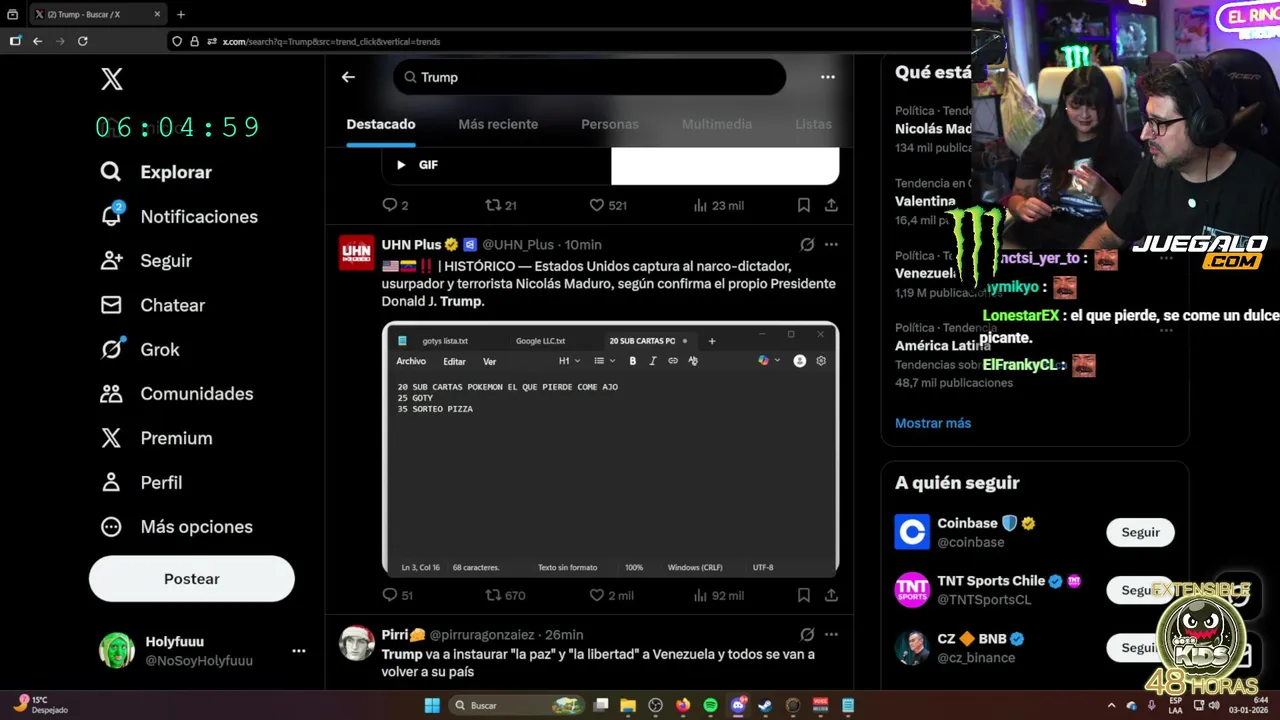Open a new browser tab
This screenshot has width=1280, height=720.
click(181, 14)
